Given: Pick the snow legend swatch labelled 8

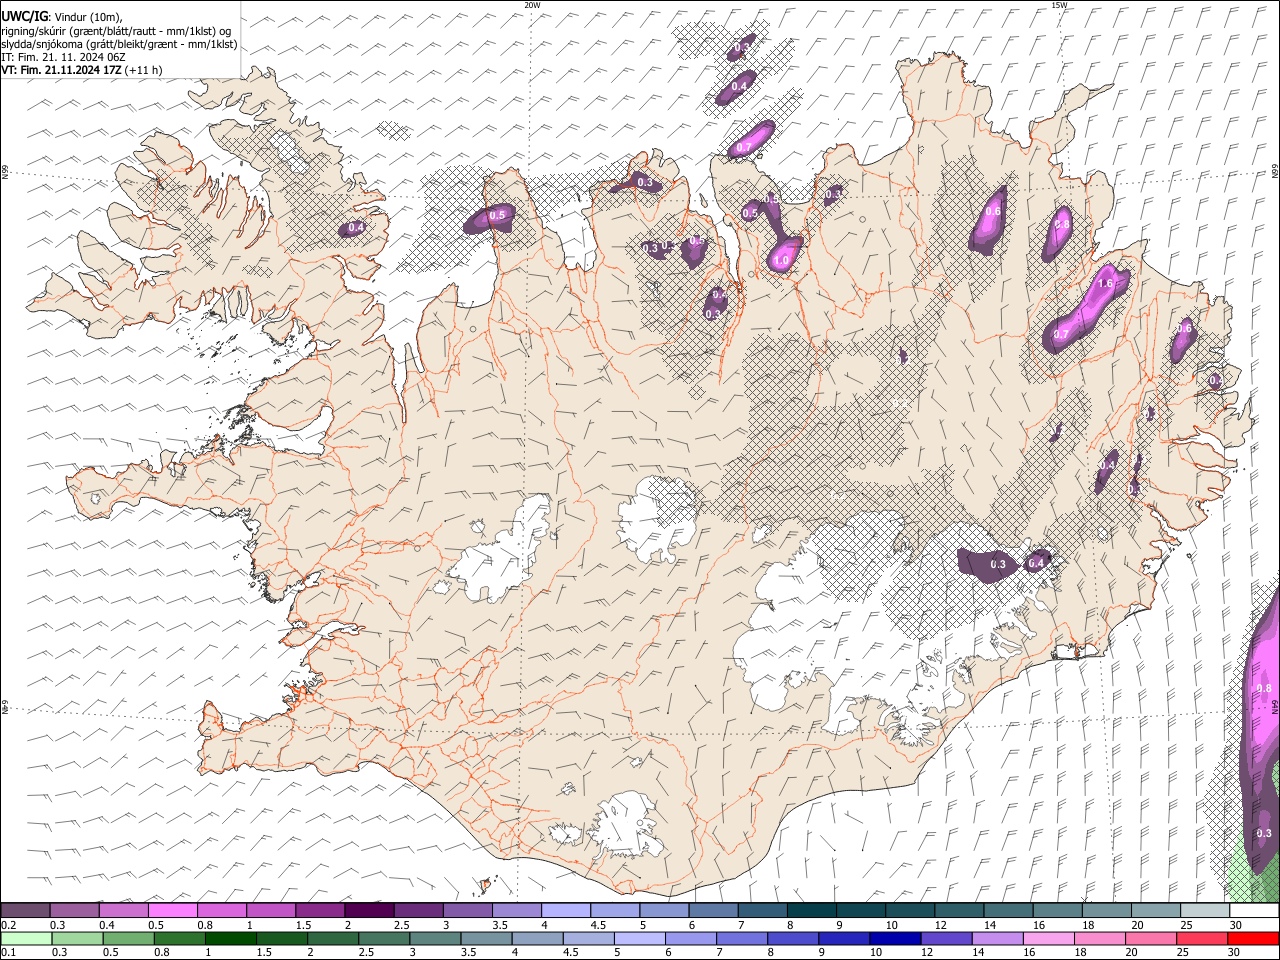Looking at the screenshot, I should tap(812, 910).
